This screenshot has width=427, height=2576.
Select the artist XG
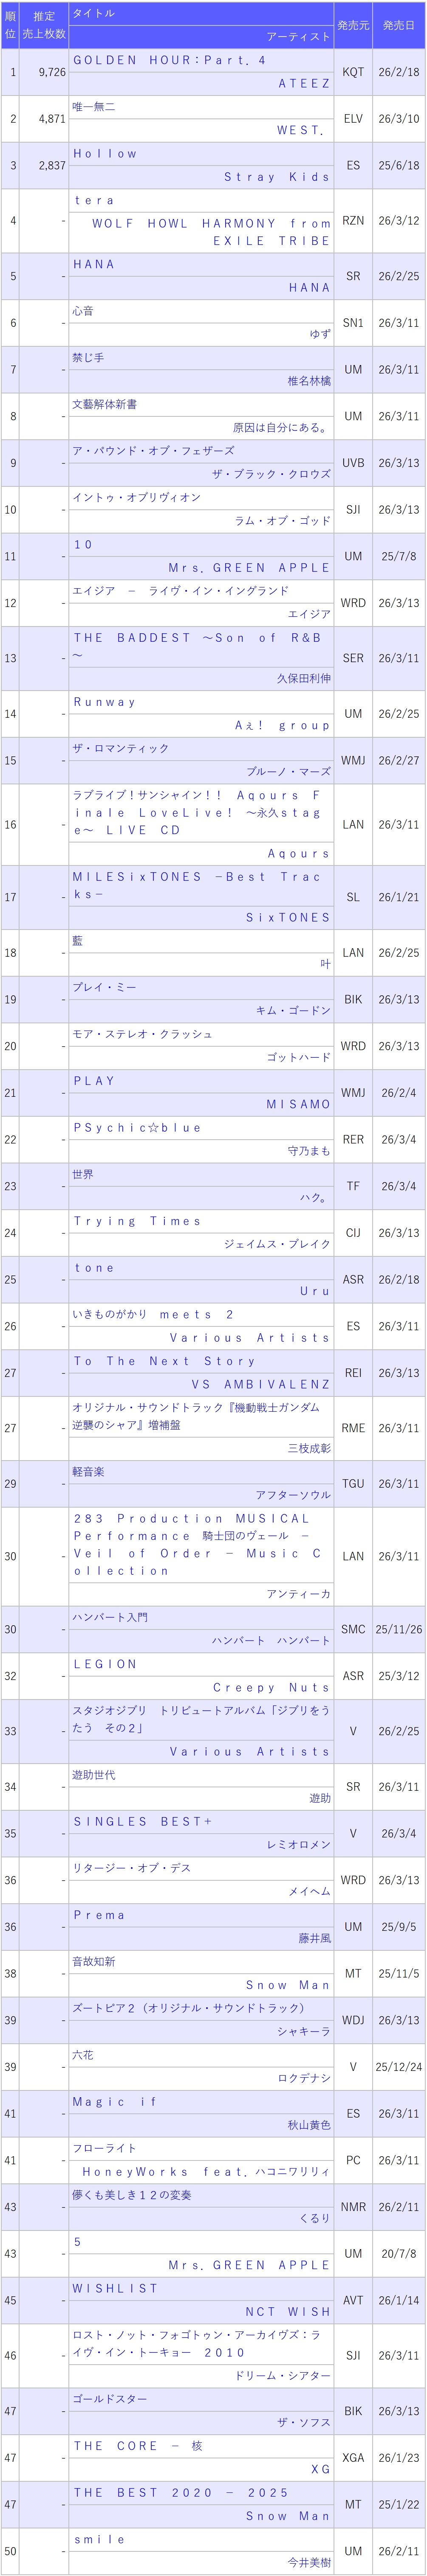(x=320, y=2469)
